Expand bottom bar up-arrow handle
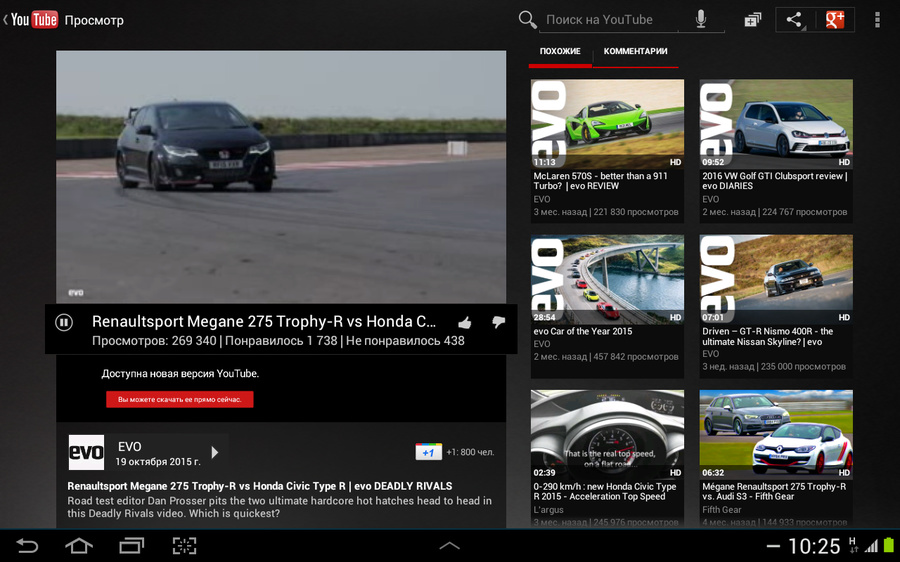Image resolution: width=900 pixels, height=562 pixels. point(449,546)
